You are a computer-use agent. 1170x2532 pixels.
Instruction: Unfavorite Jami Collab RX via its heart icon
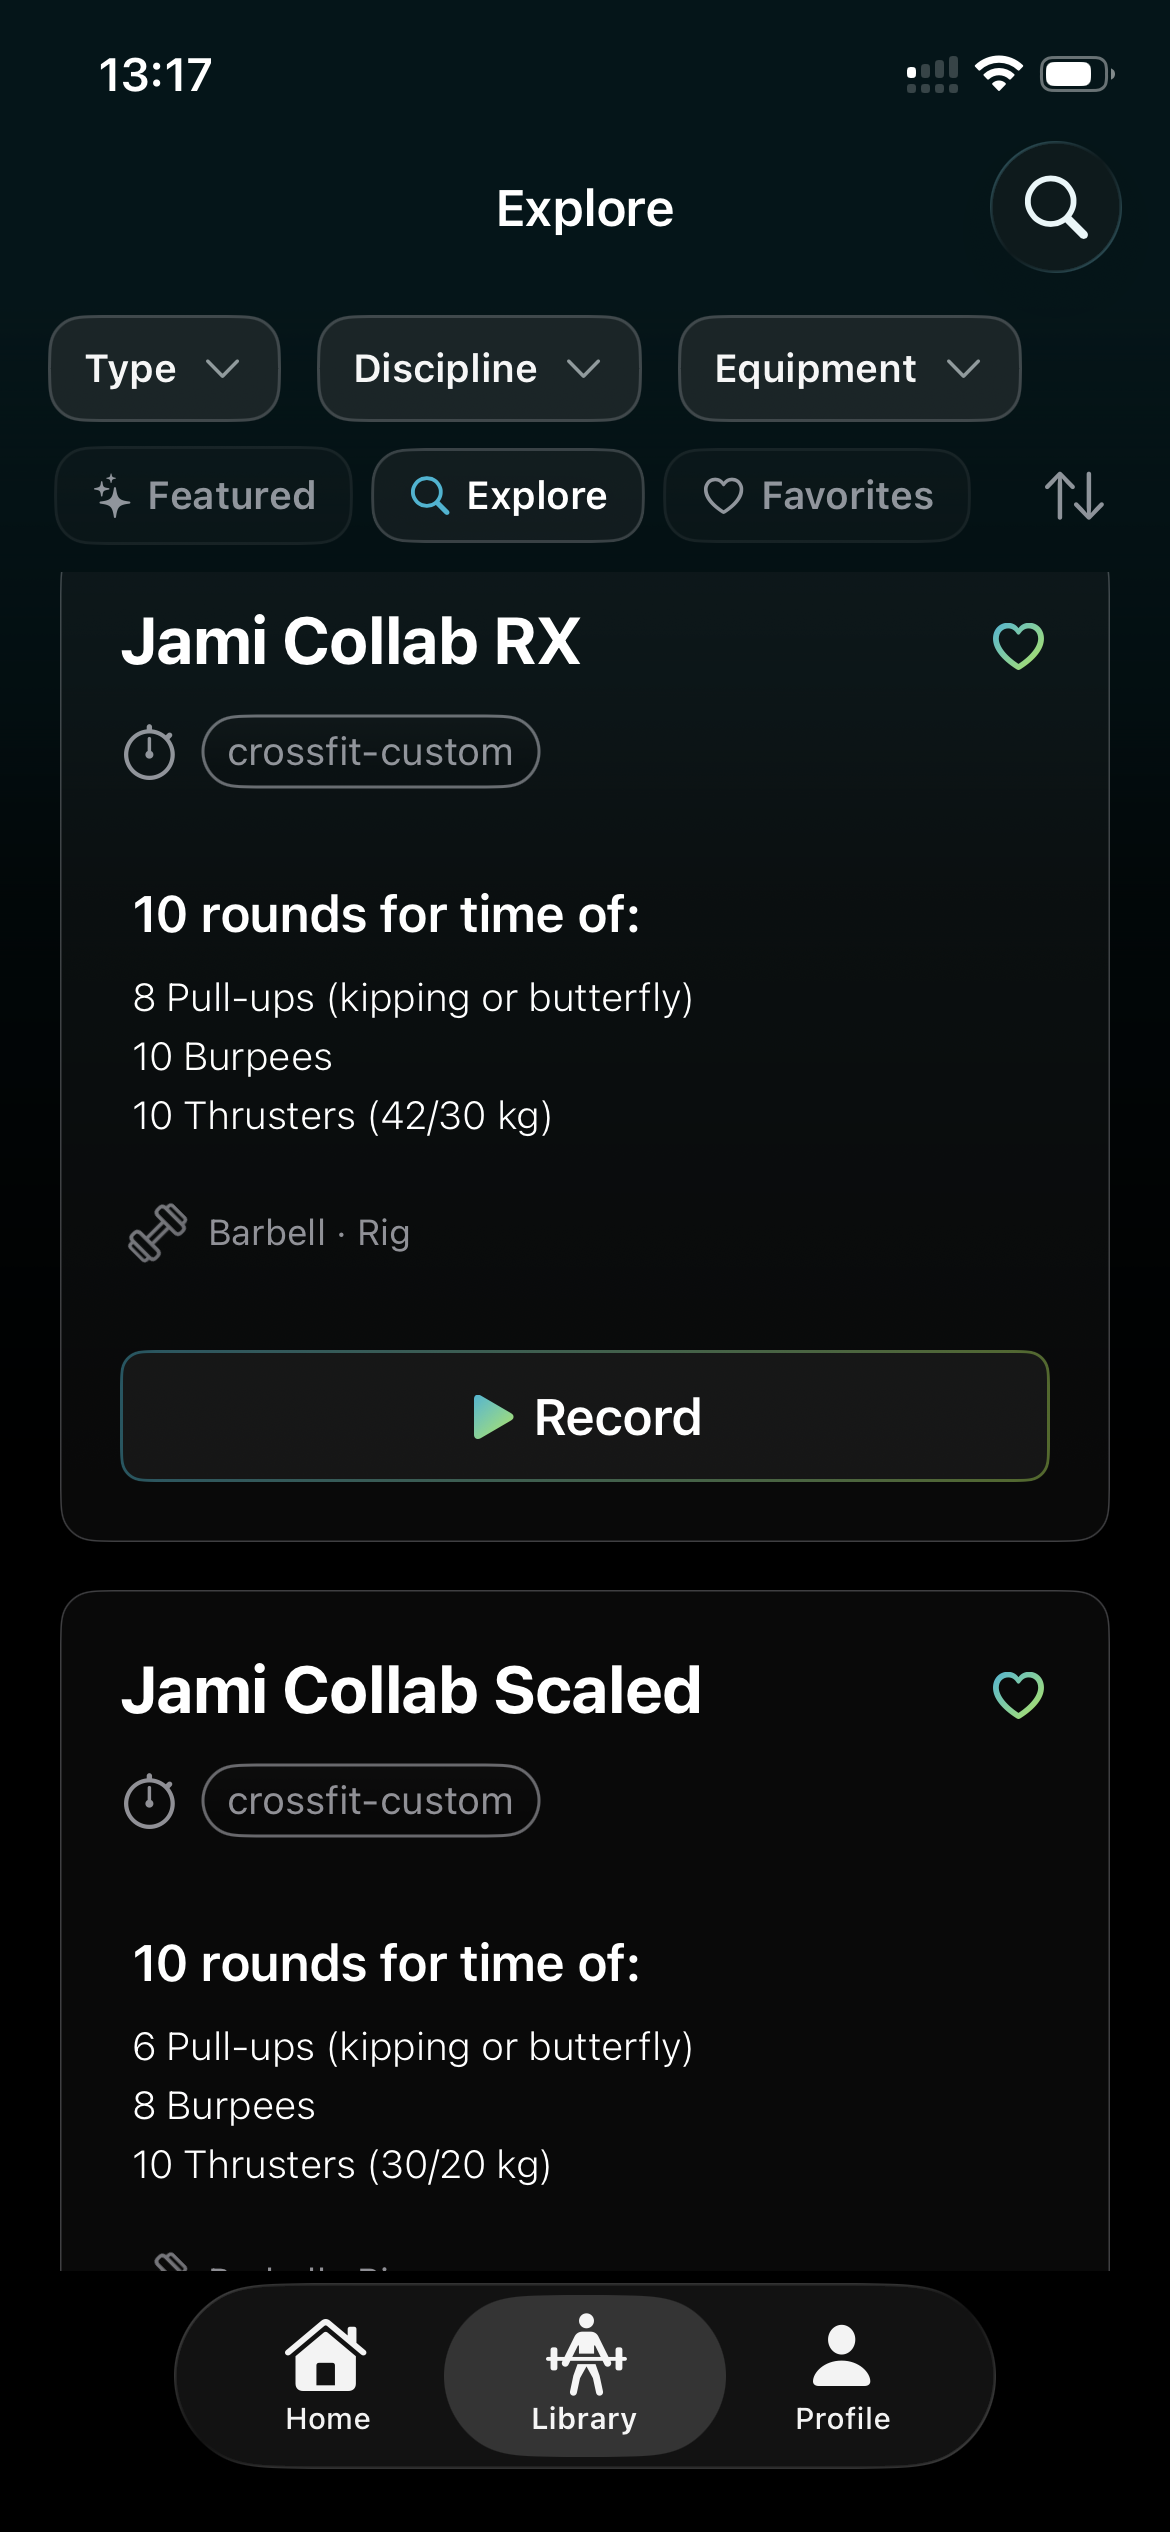(x=1017, y=645)
